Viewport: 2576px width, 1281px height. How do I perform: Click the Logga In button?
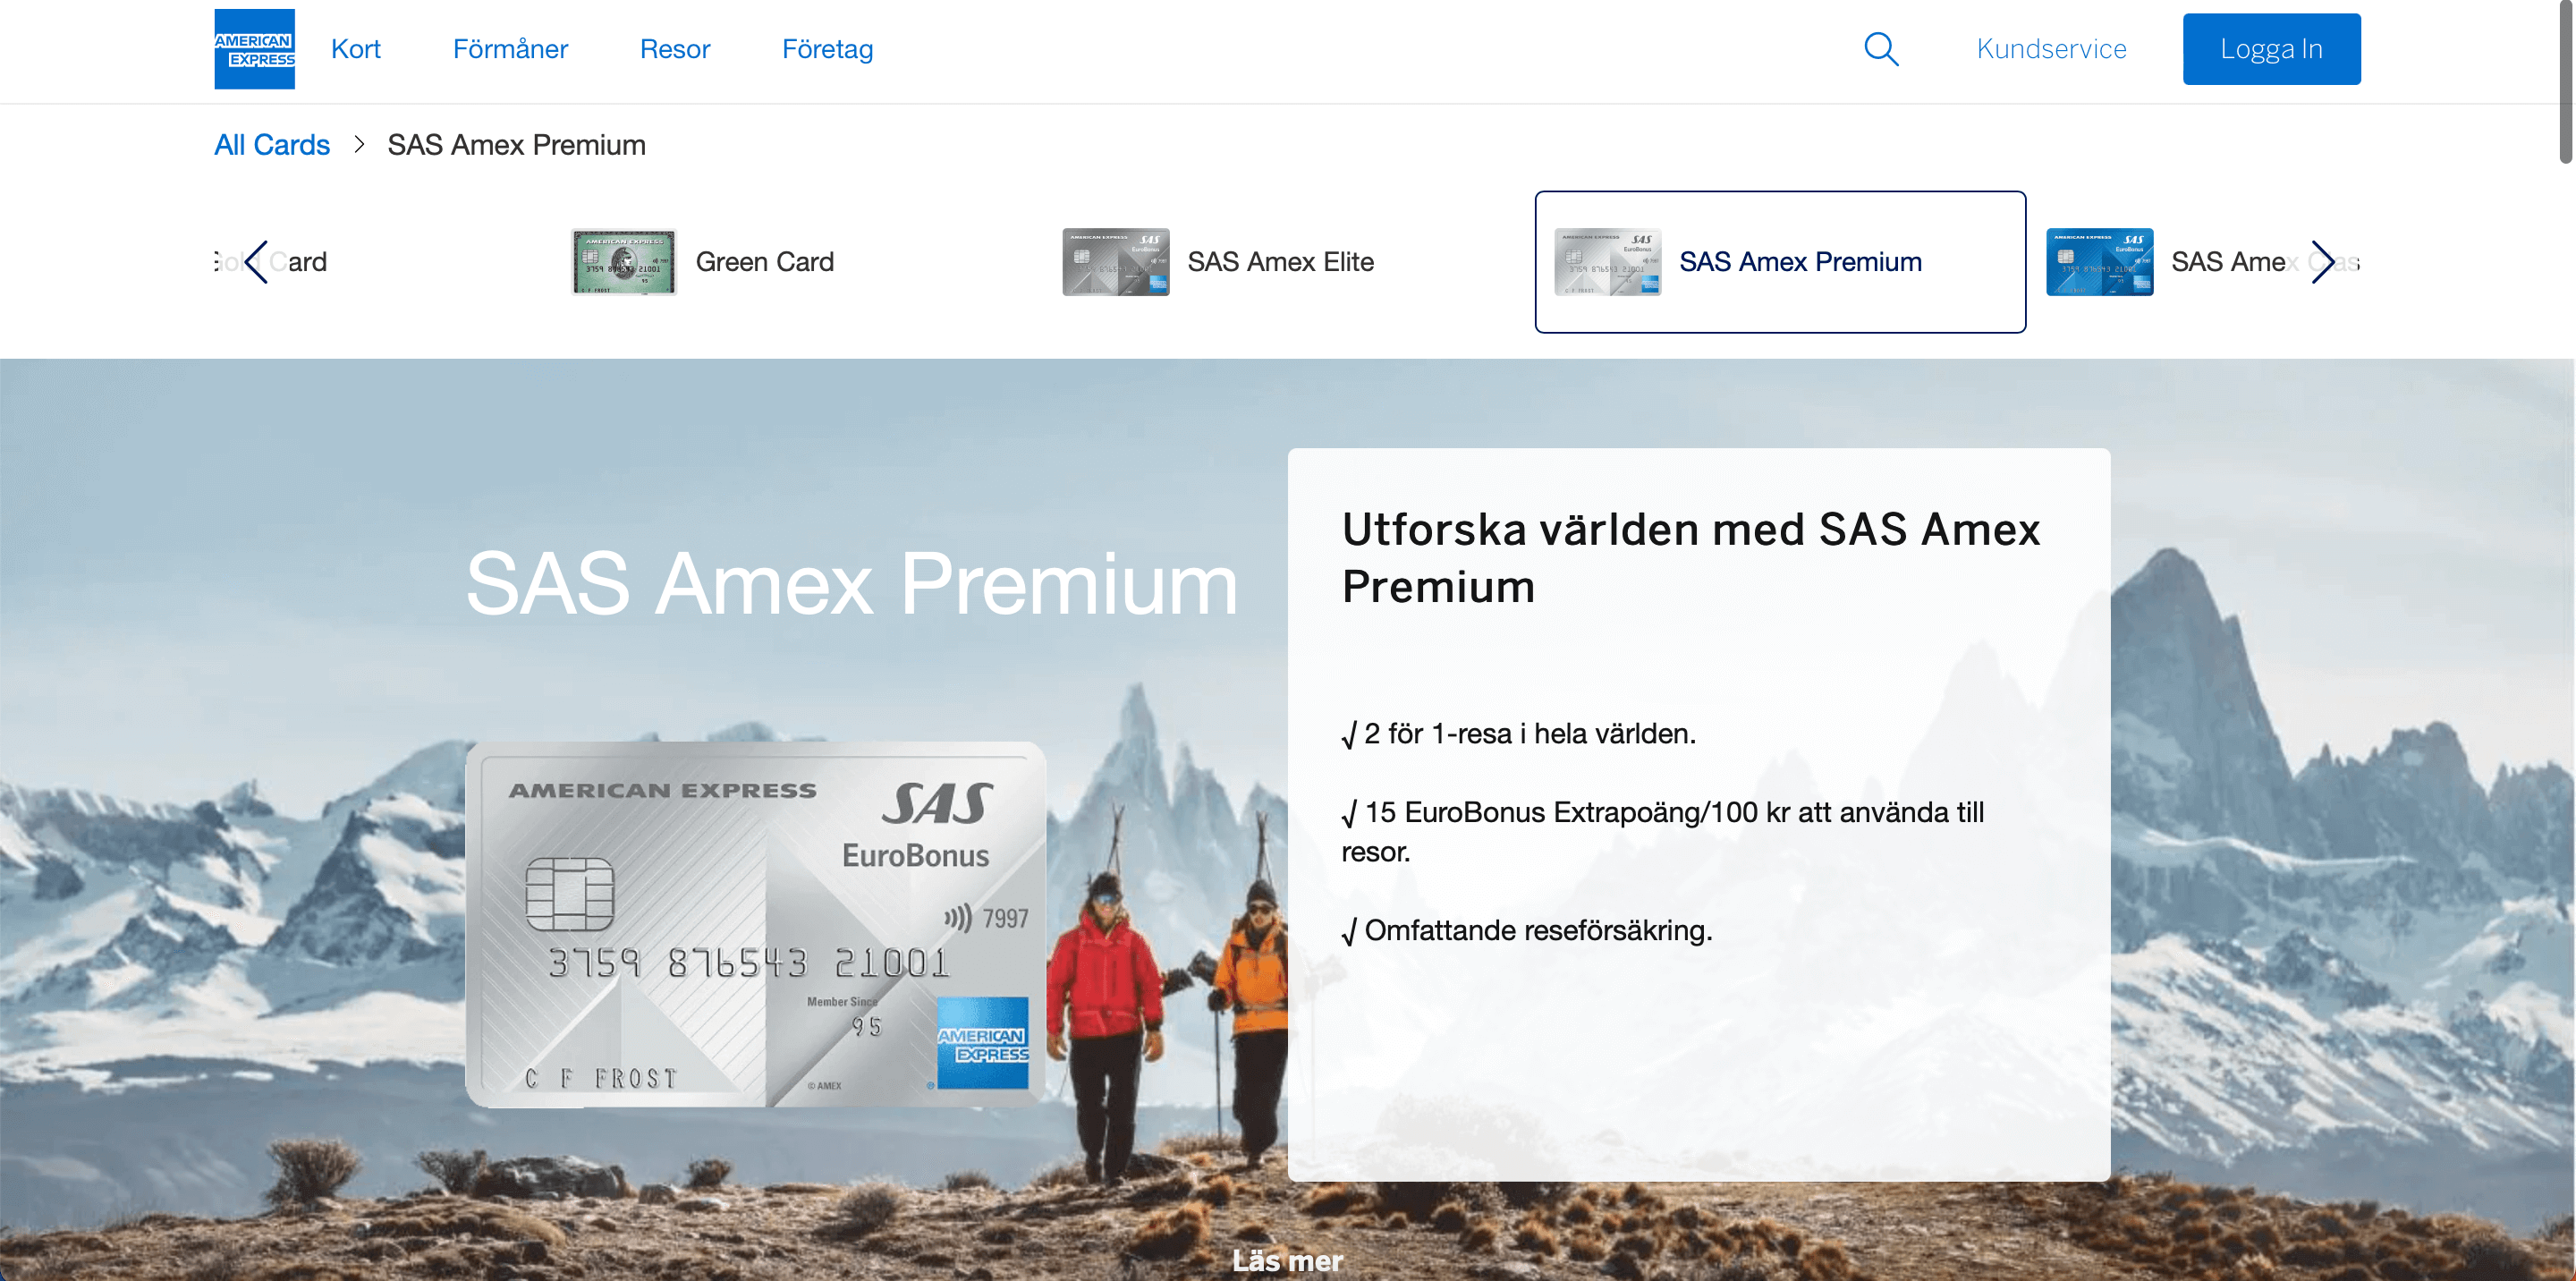click(2271, 49)
